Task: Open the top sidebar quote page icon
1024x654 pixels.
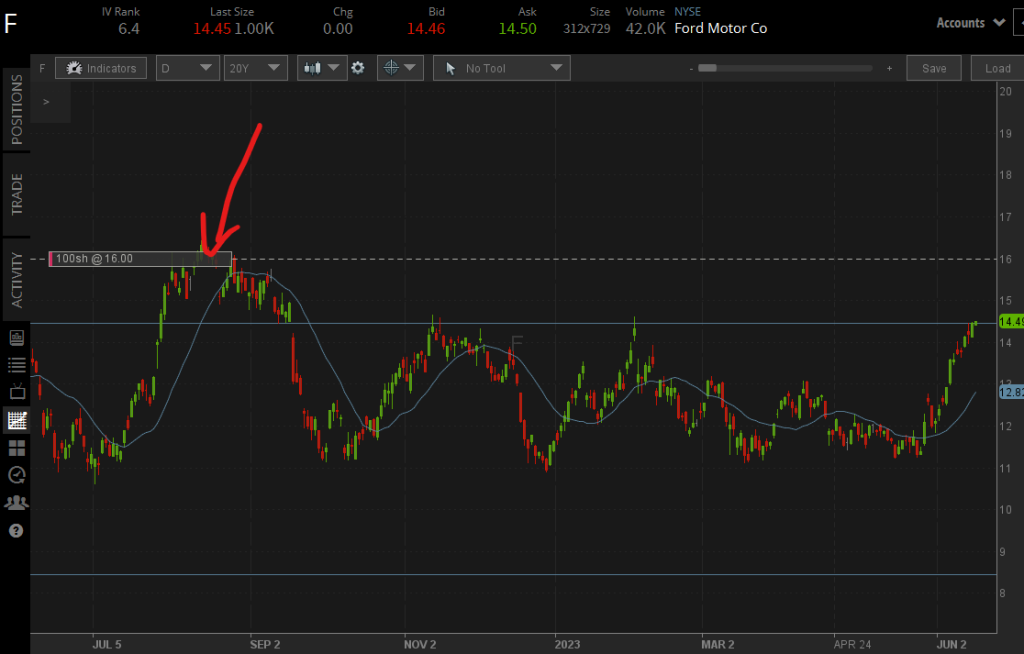Action: tap(16, 338)
